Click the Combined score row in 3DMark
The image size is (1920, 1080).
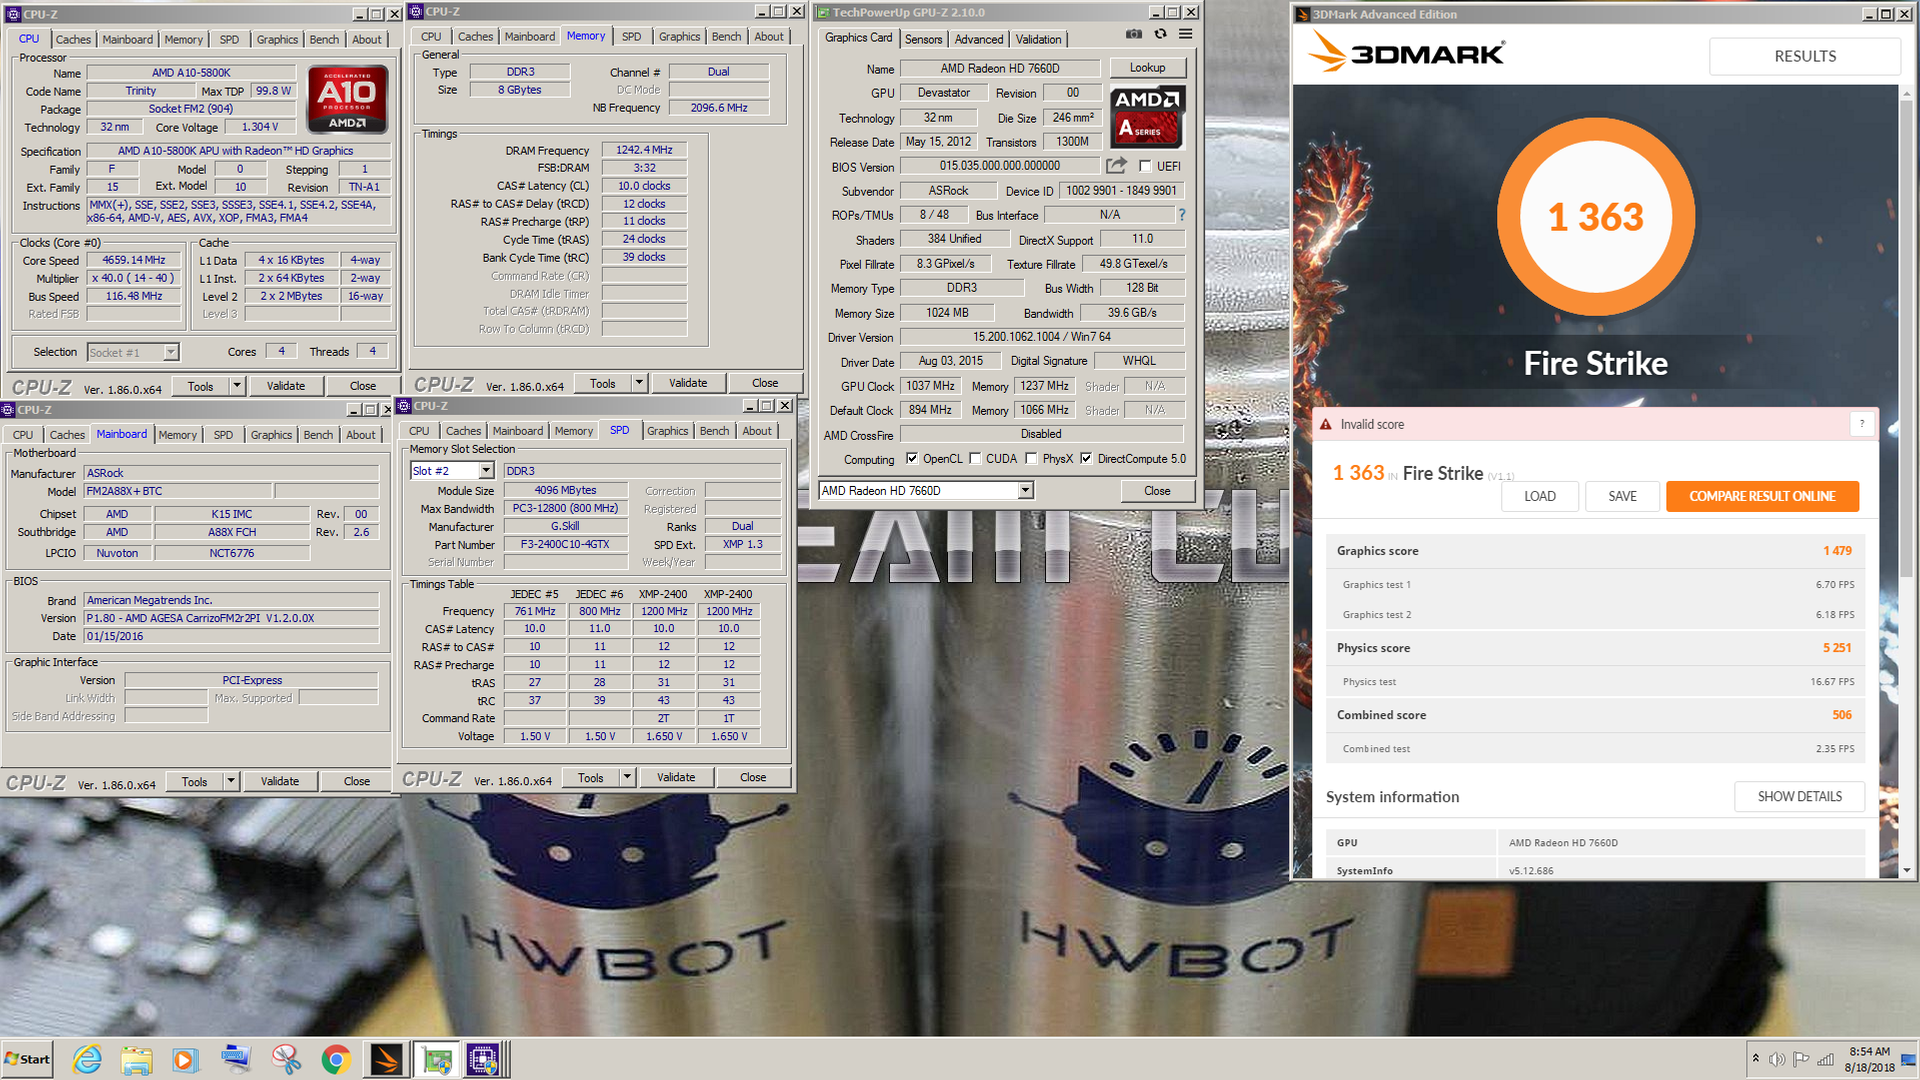click(1595, 715)
